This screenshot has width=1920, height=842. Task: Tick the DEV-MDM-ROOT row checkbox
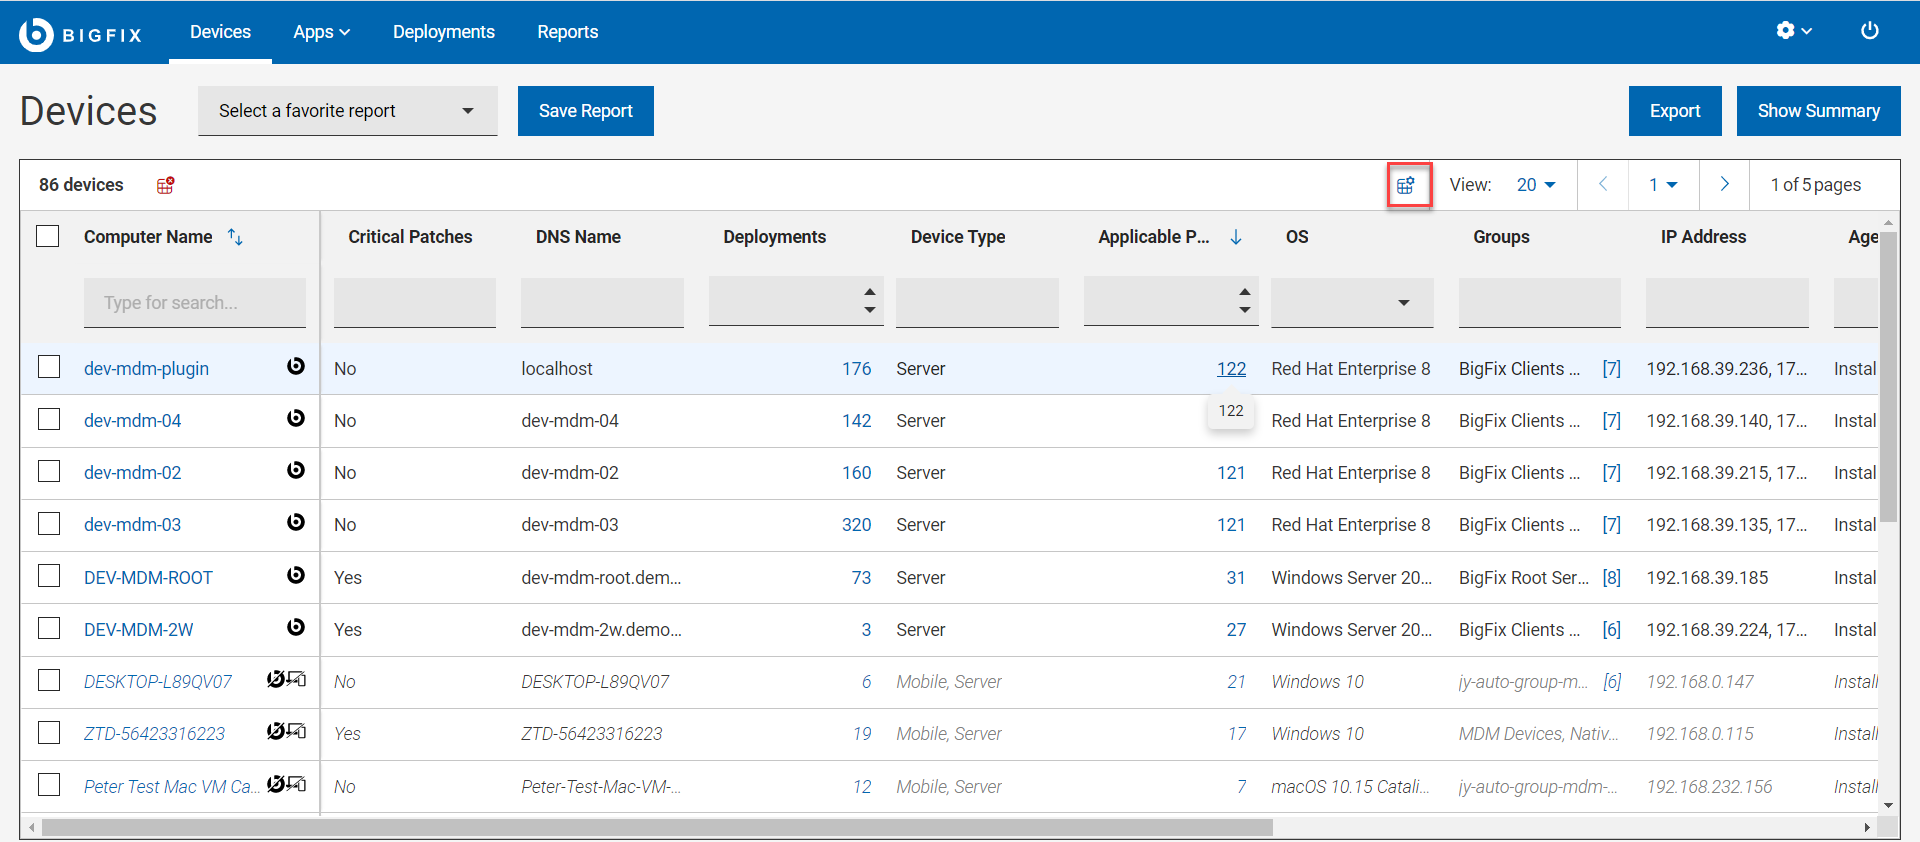49,577
